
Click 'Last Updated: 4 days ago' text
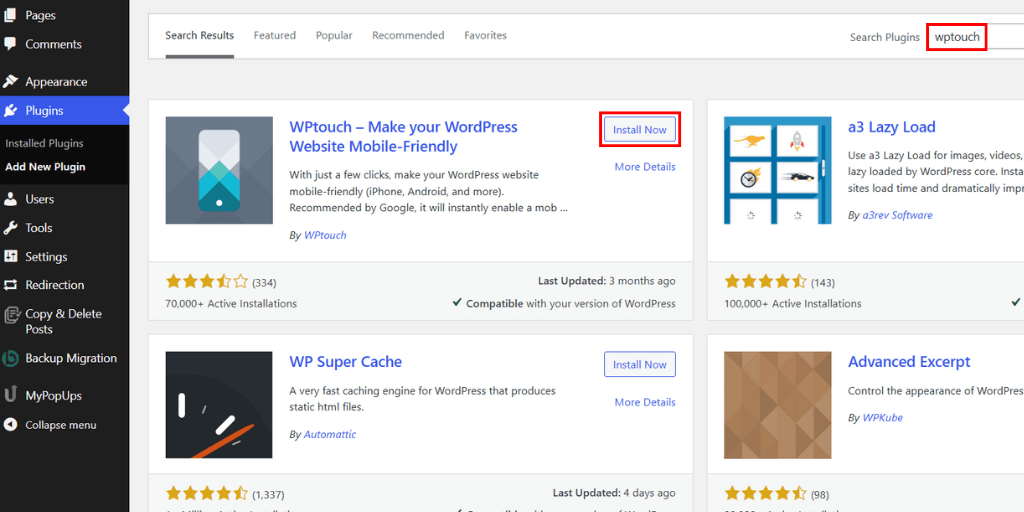[x=614, y=492]
